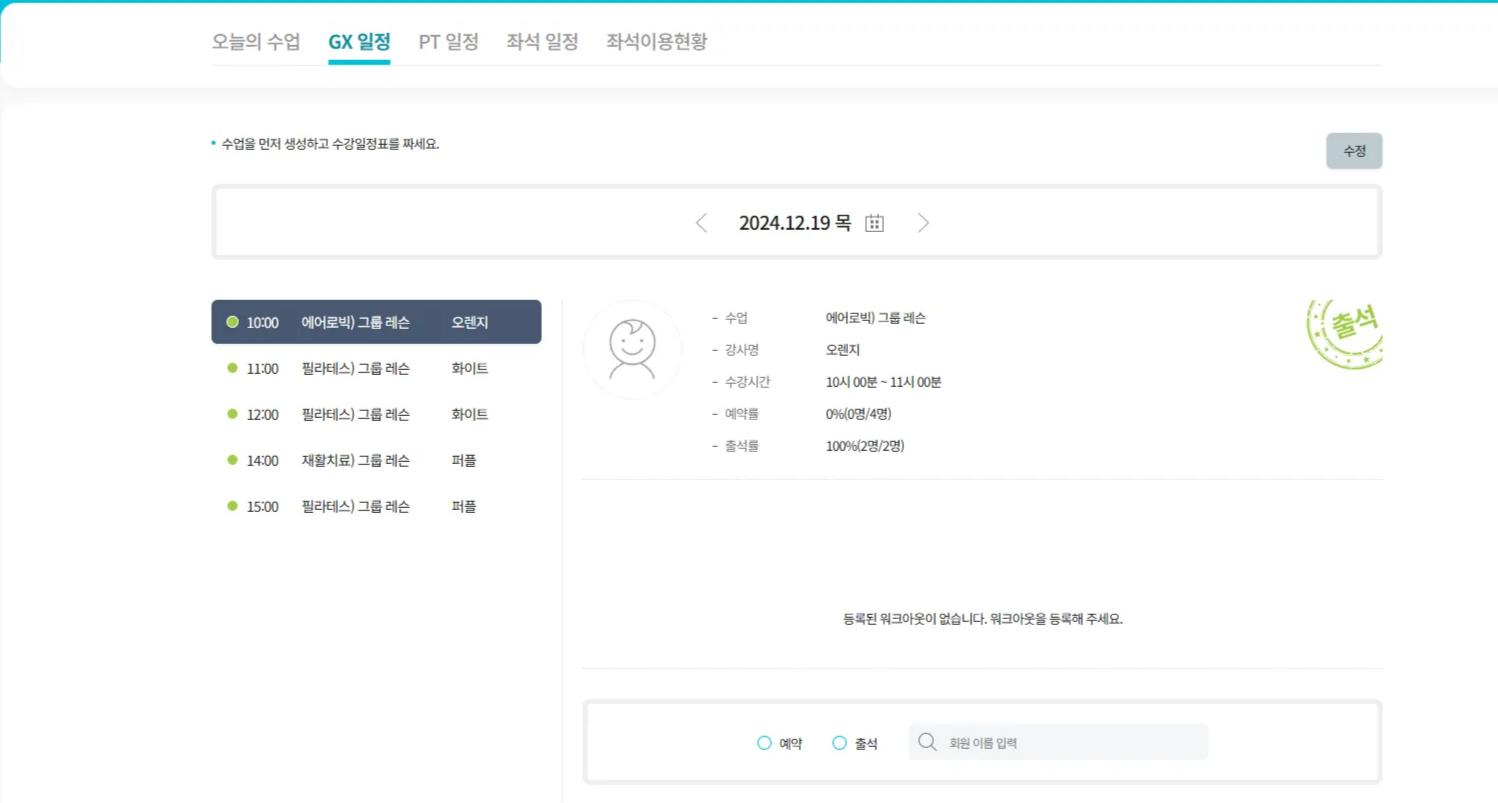Go to next day arrow

point(923,223)
